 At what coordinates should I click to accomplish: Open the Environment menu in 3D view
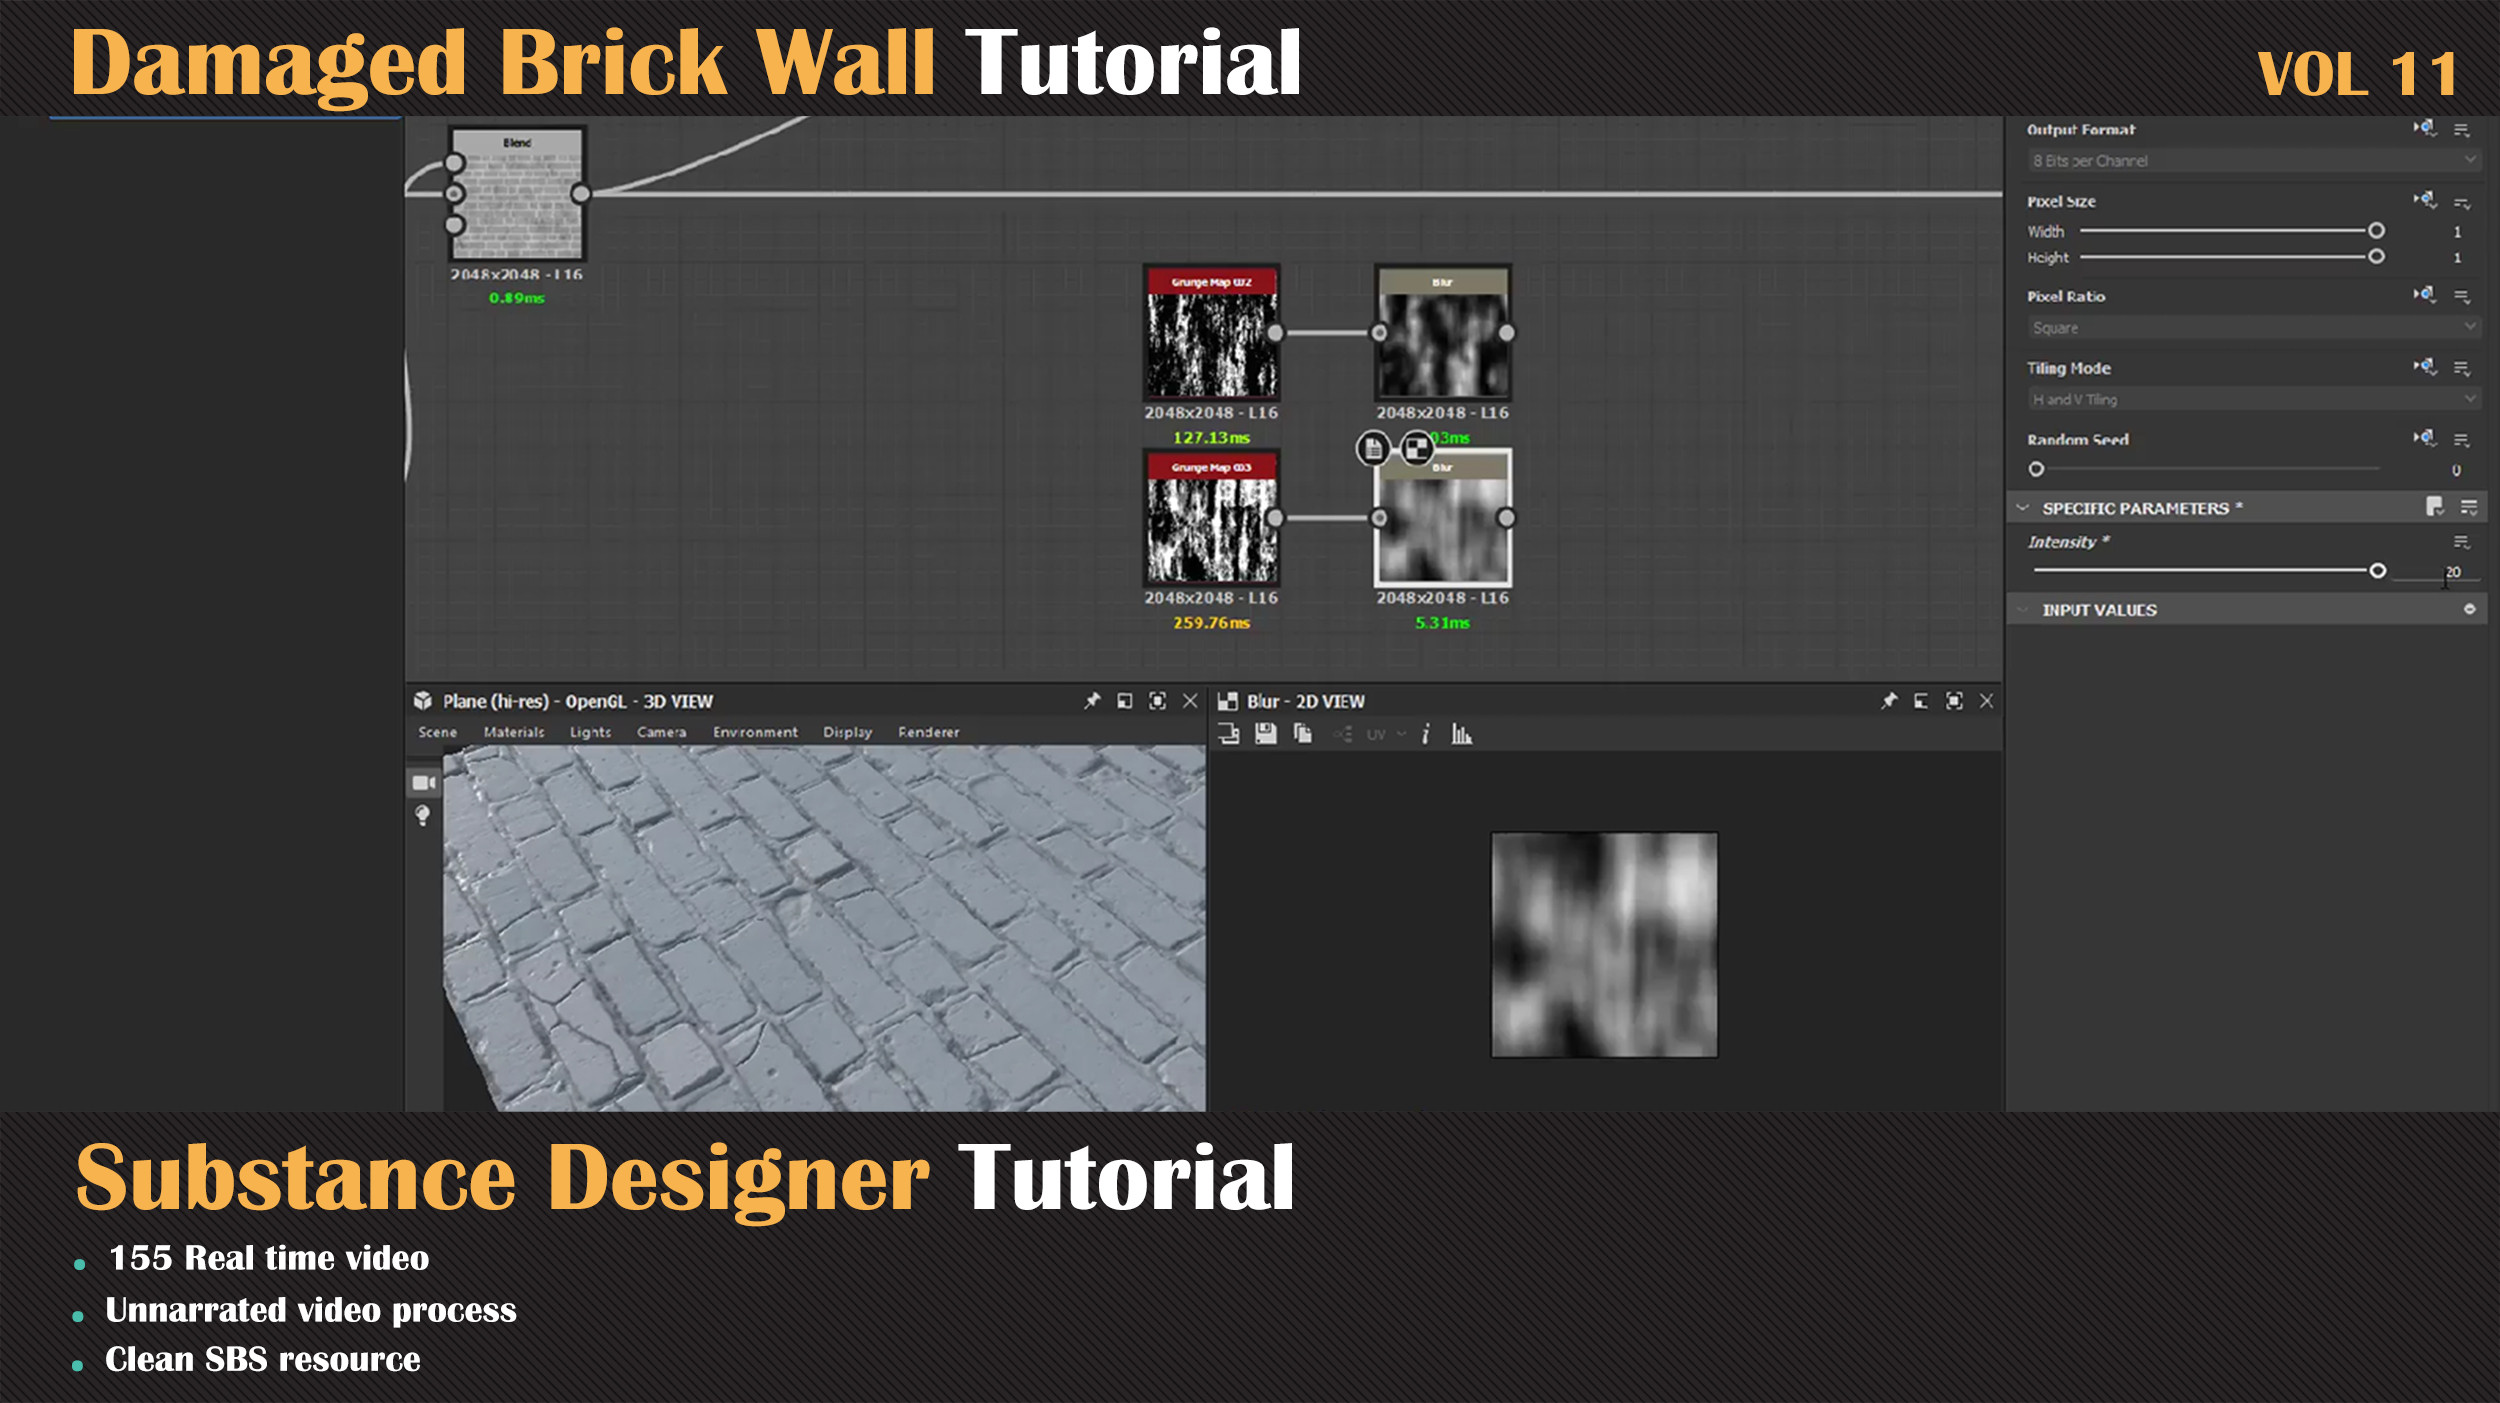coord(755,732)
